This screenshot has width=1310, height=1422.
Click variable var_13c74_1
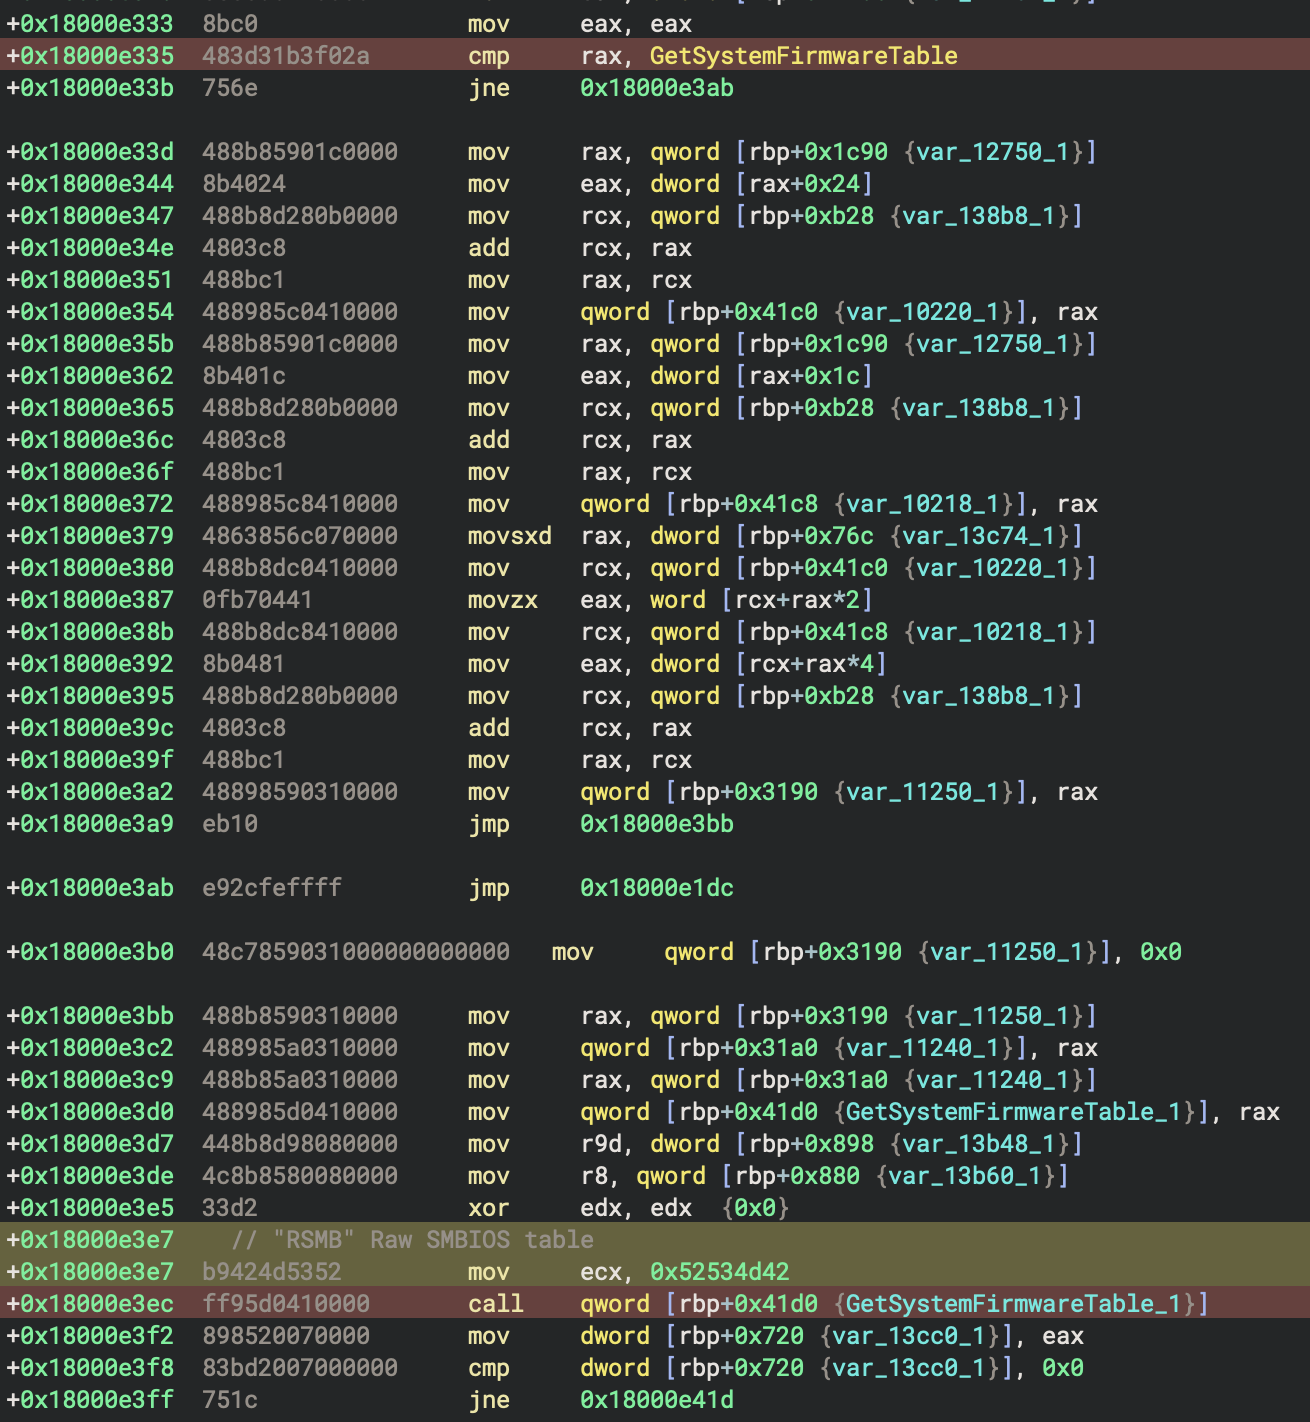point(978,535)
